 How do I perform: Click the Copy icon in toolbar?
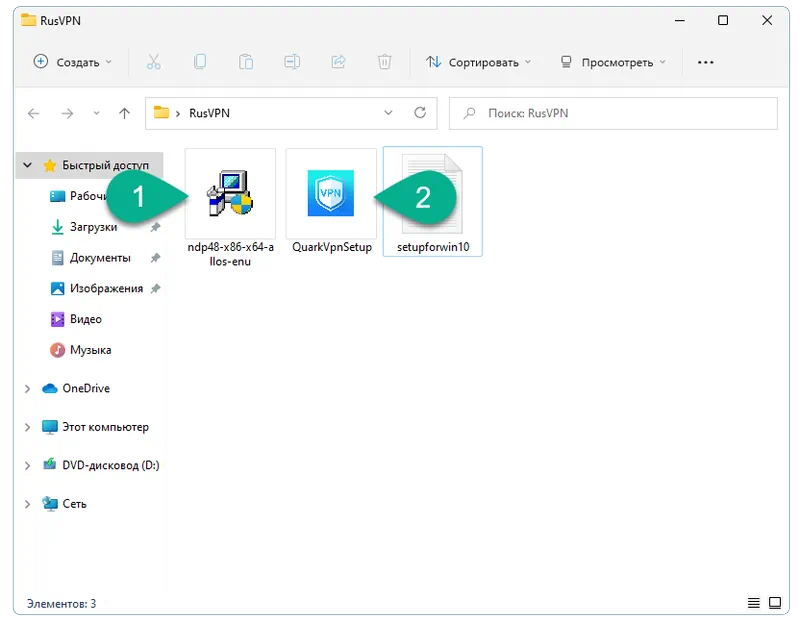pyautogui.click(x=200, y=62)
